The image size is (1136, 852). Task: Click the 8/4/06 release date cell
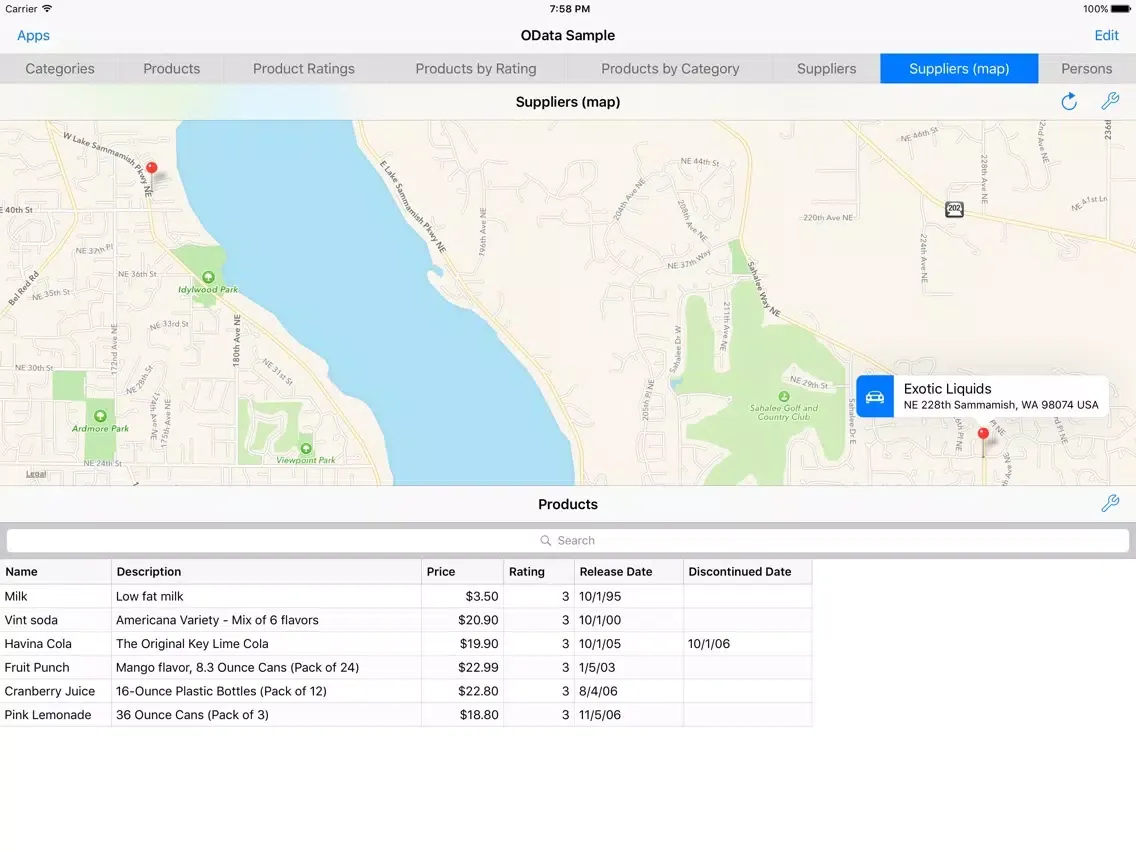(629, 691)
